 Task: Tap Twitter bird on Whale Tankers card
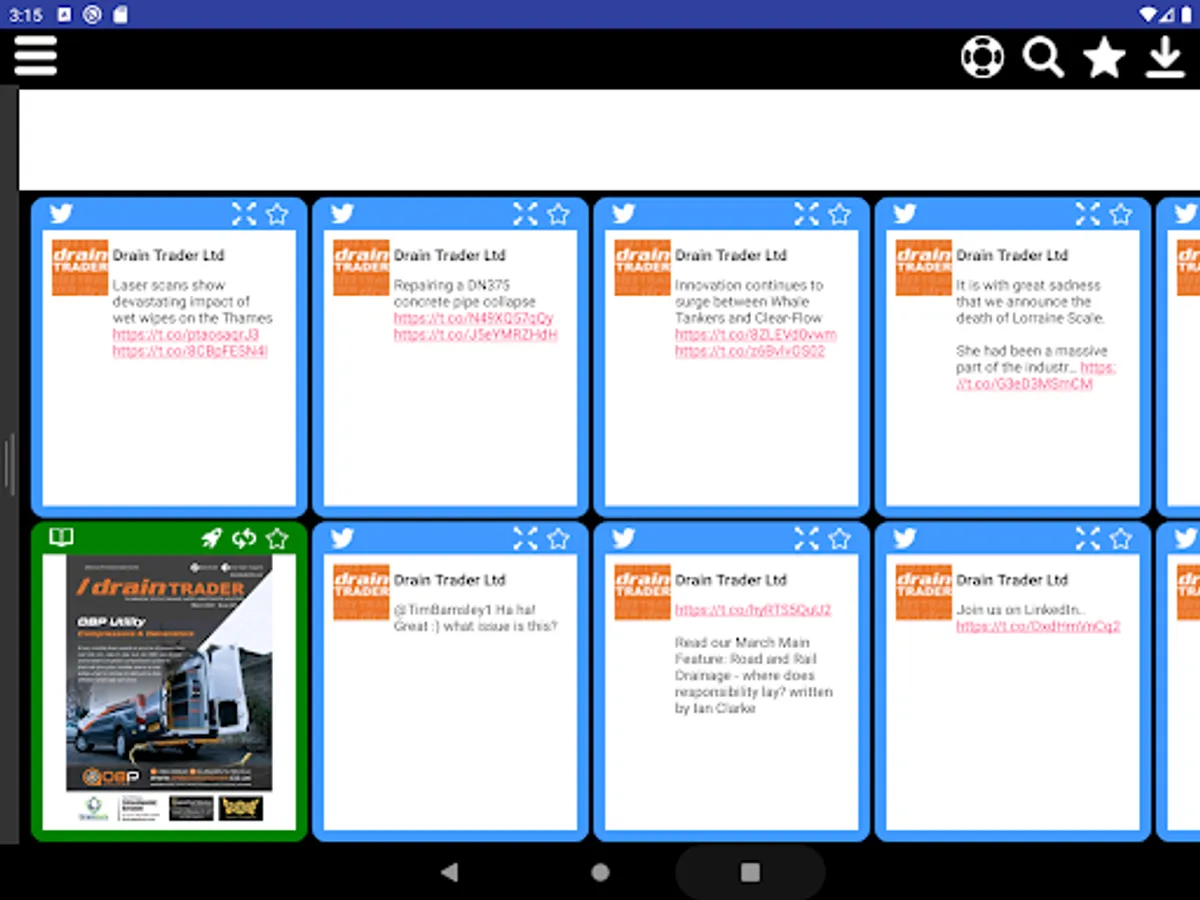[x=623, y=213]
